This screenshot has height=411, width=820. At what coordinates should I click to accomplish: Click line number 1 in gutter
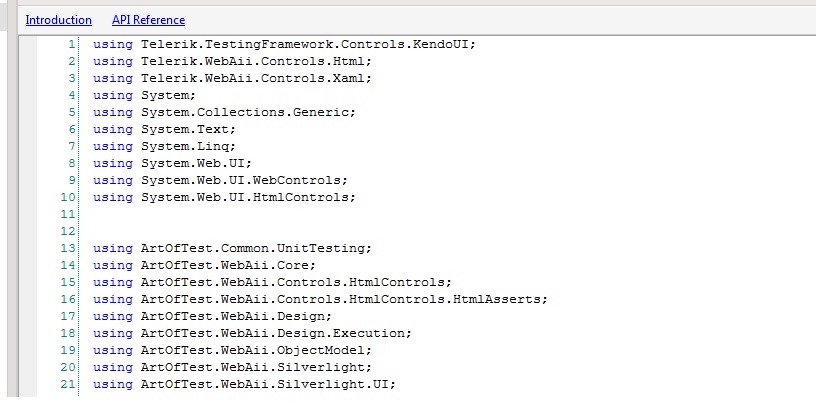[71, 44]
